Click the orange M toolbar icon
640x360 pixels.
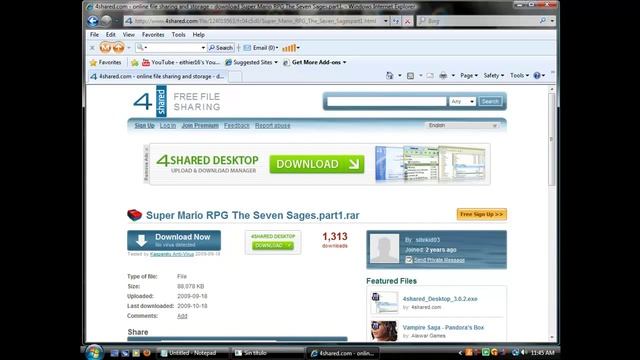105,48
